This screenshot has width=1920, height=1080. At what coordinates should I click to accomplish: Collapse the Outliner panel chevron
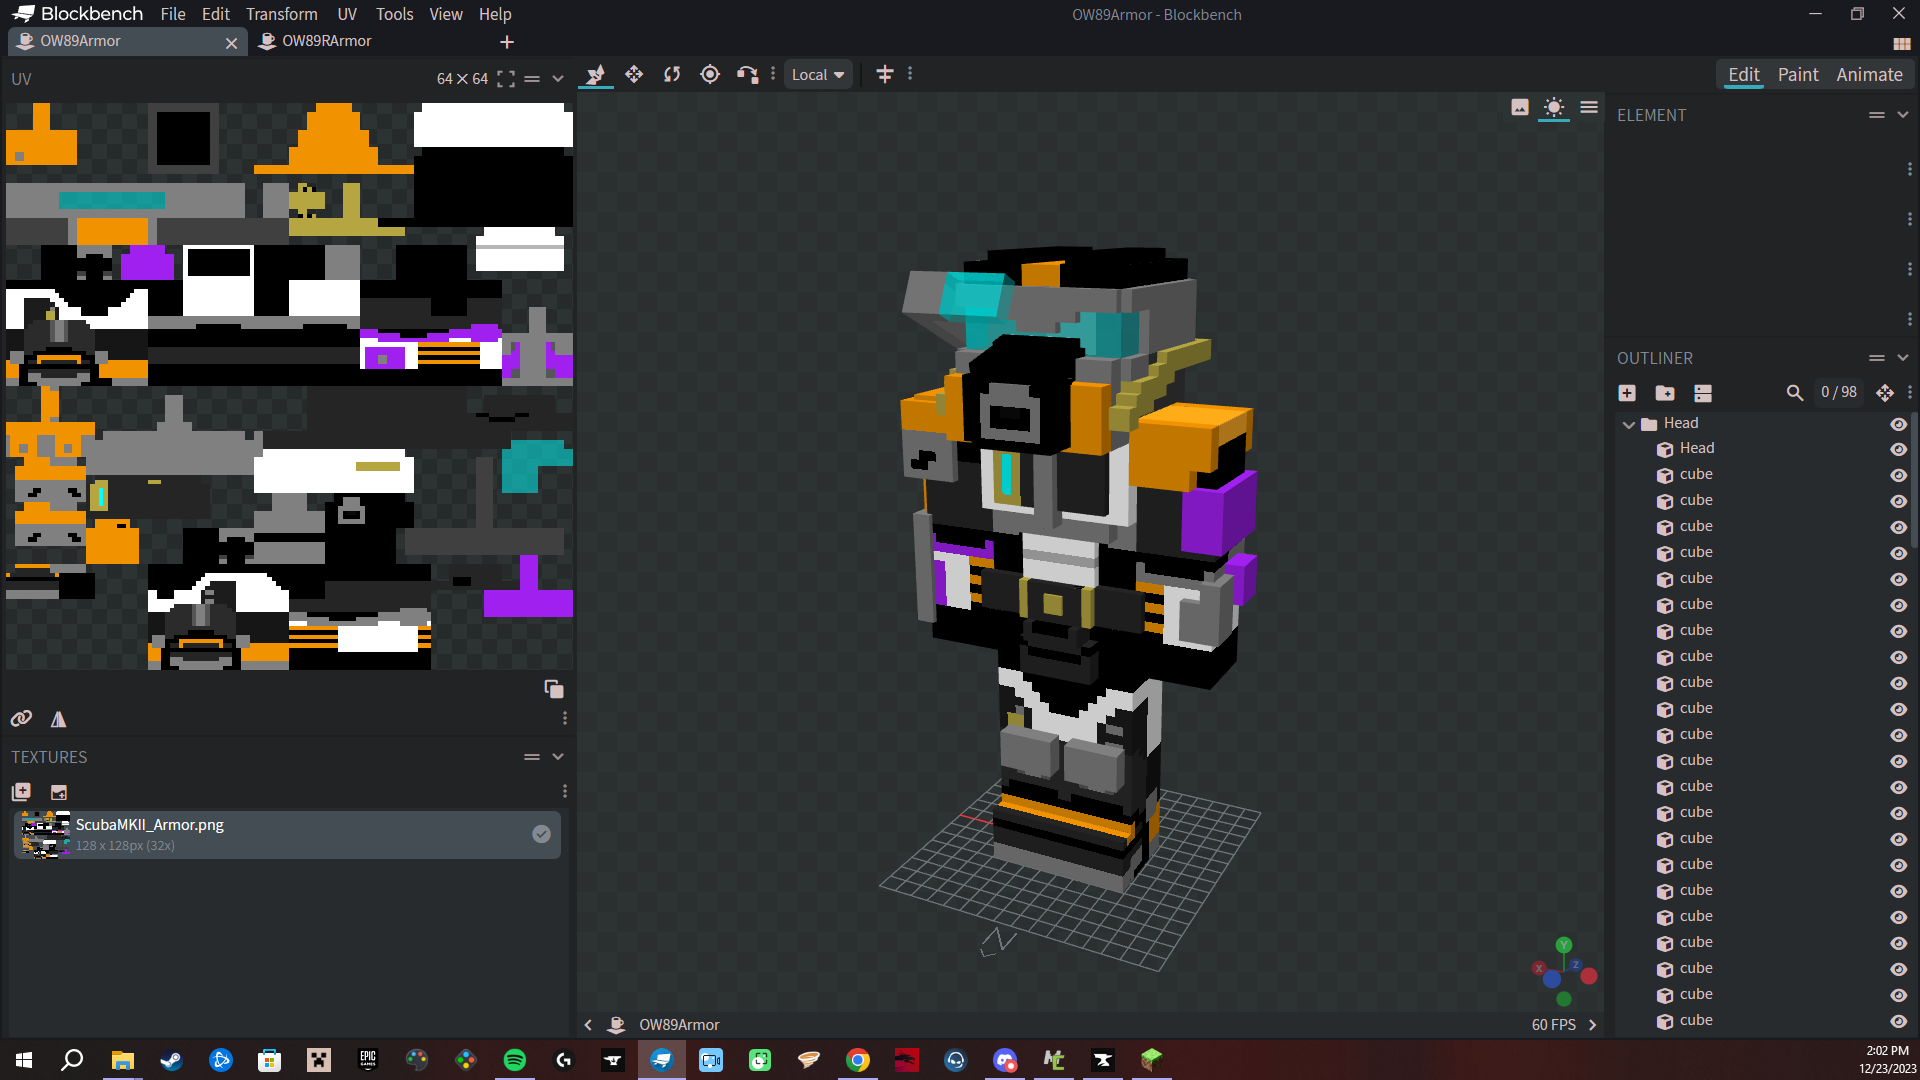[1903, 358]
